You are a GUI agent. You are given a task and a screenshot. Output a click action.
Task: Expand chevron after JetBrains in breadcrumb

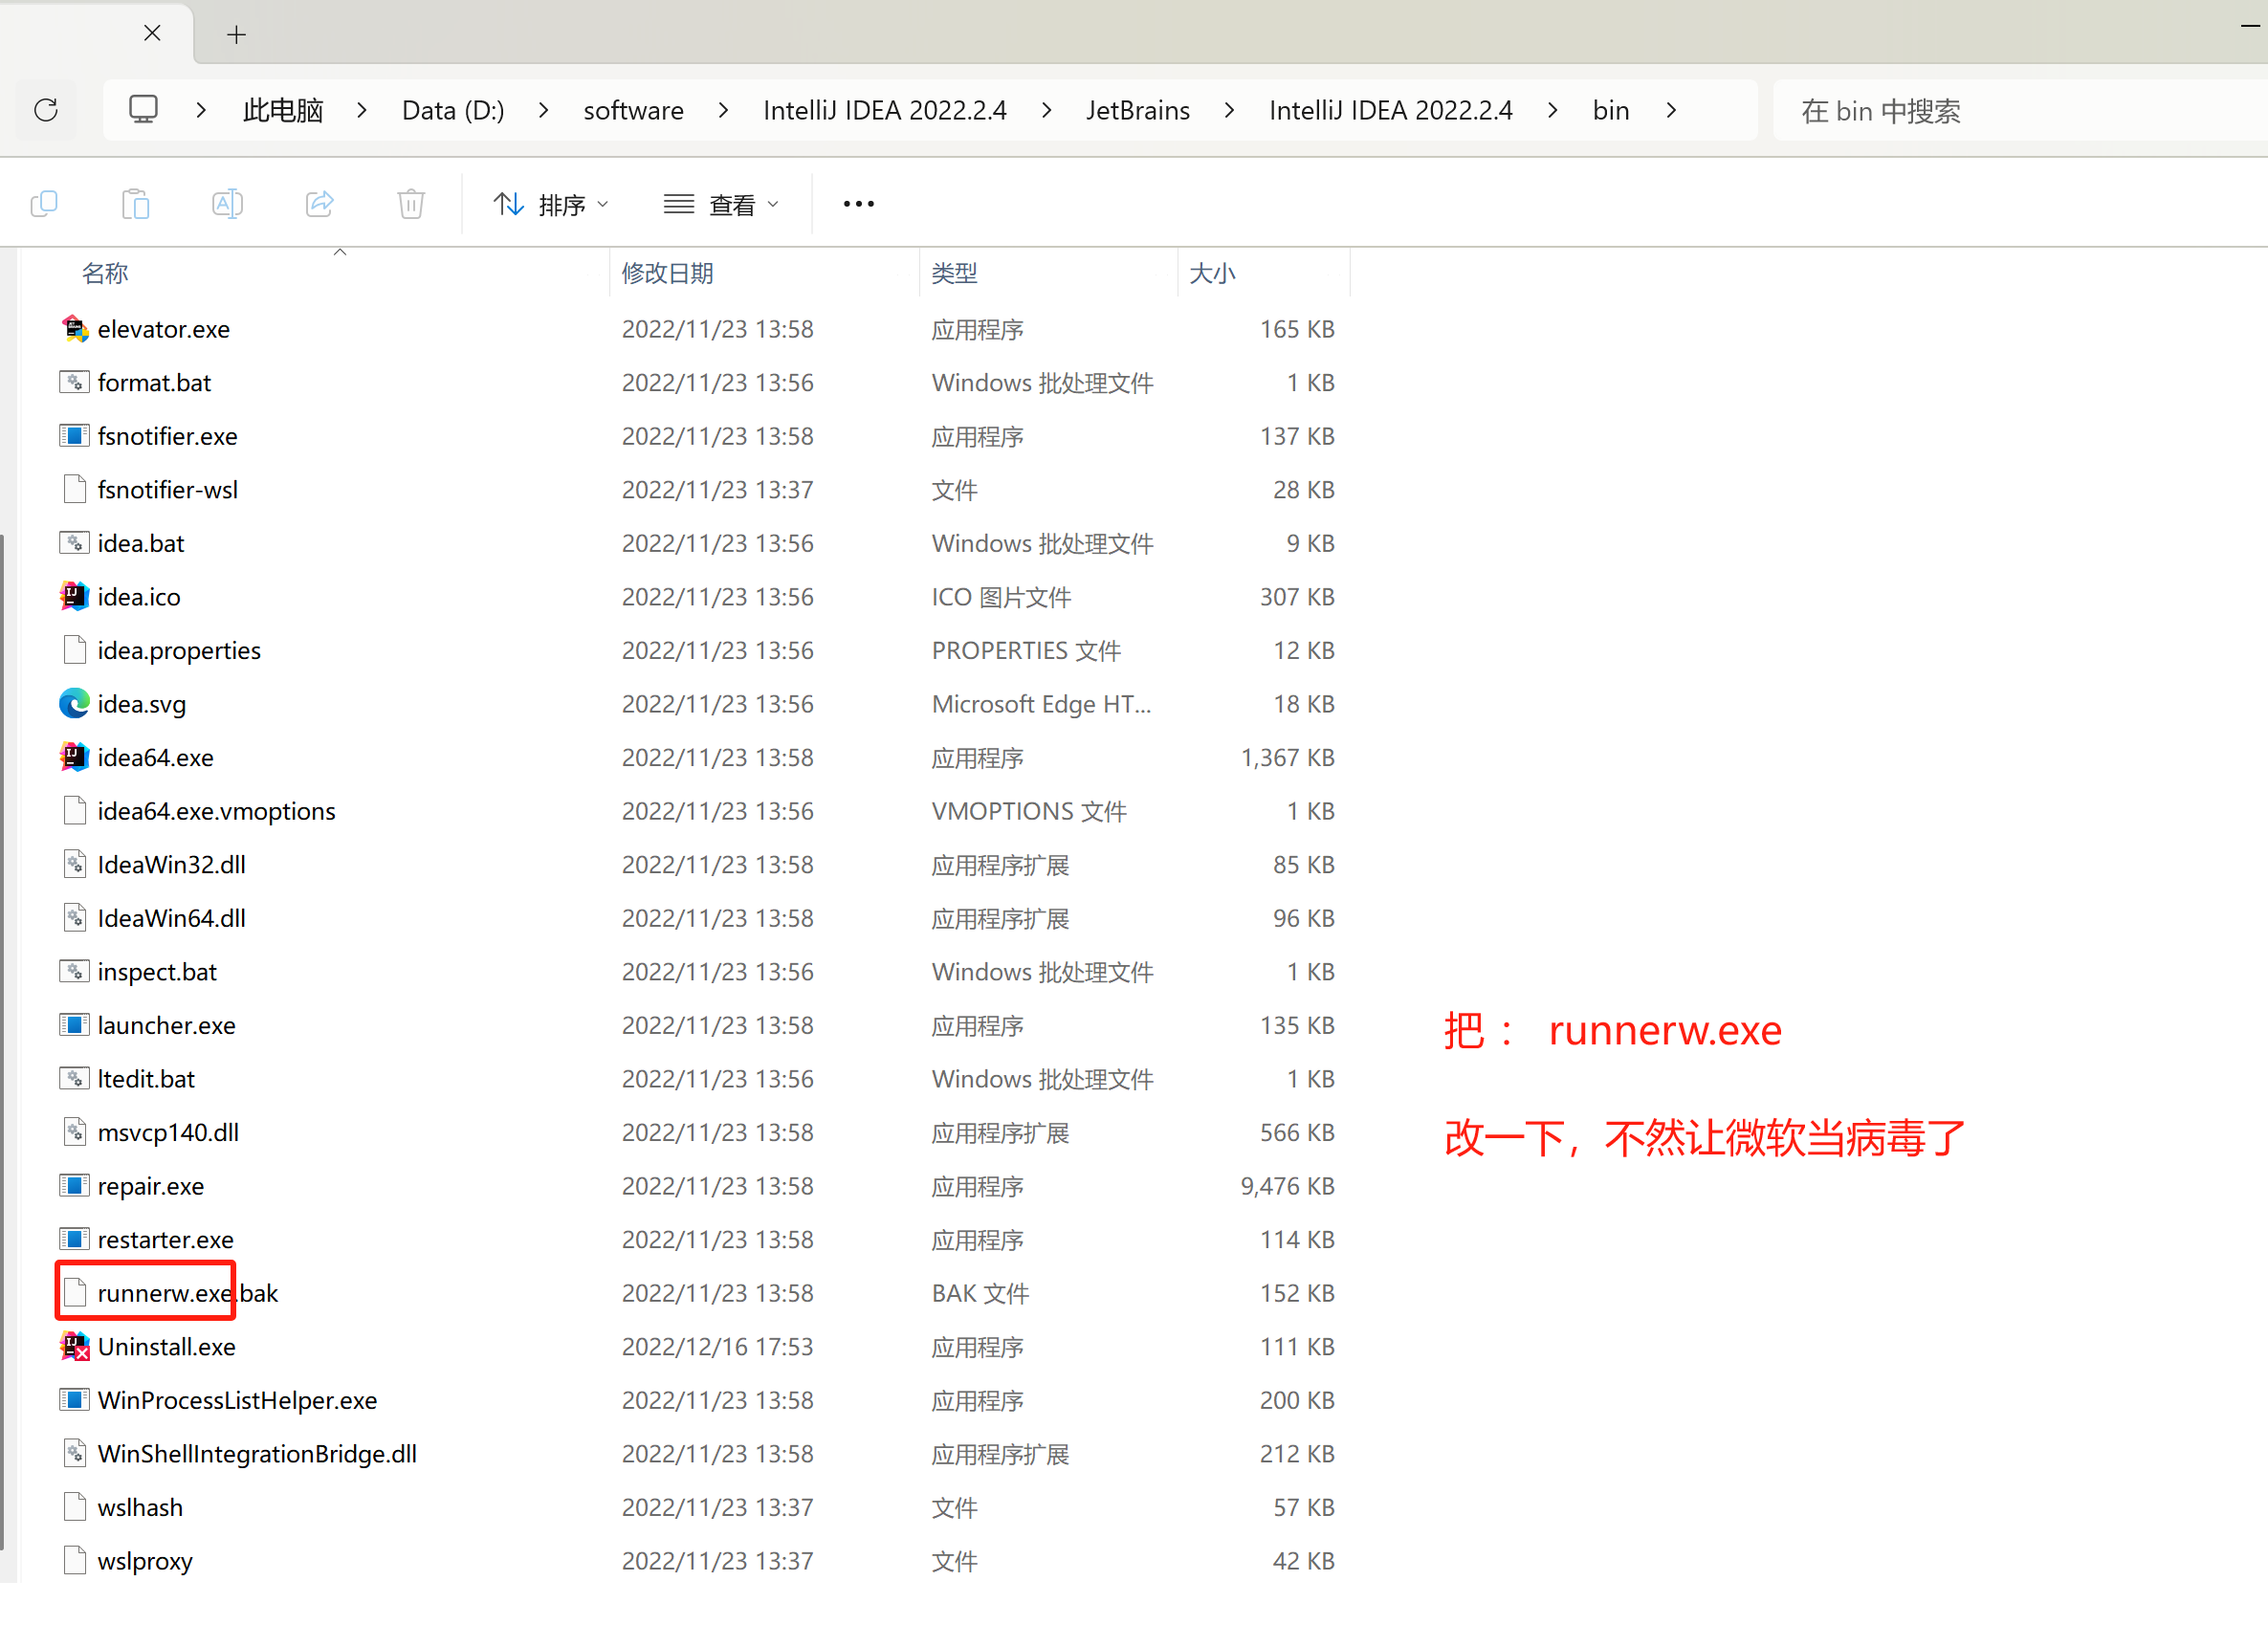[x=1229, y=110]
